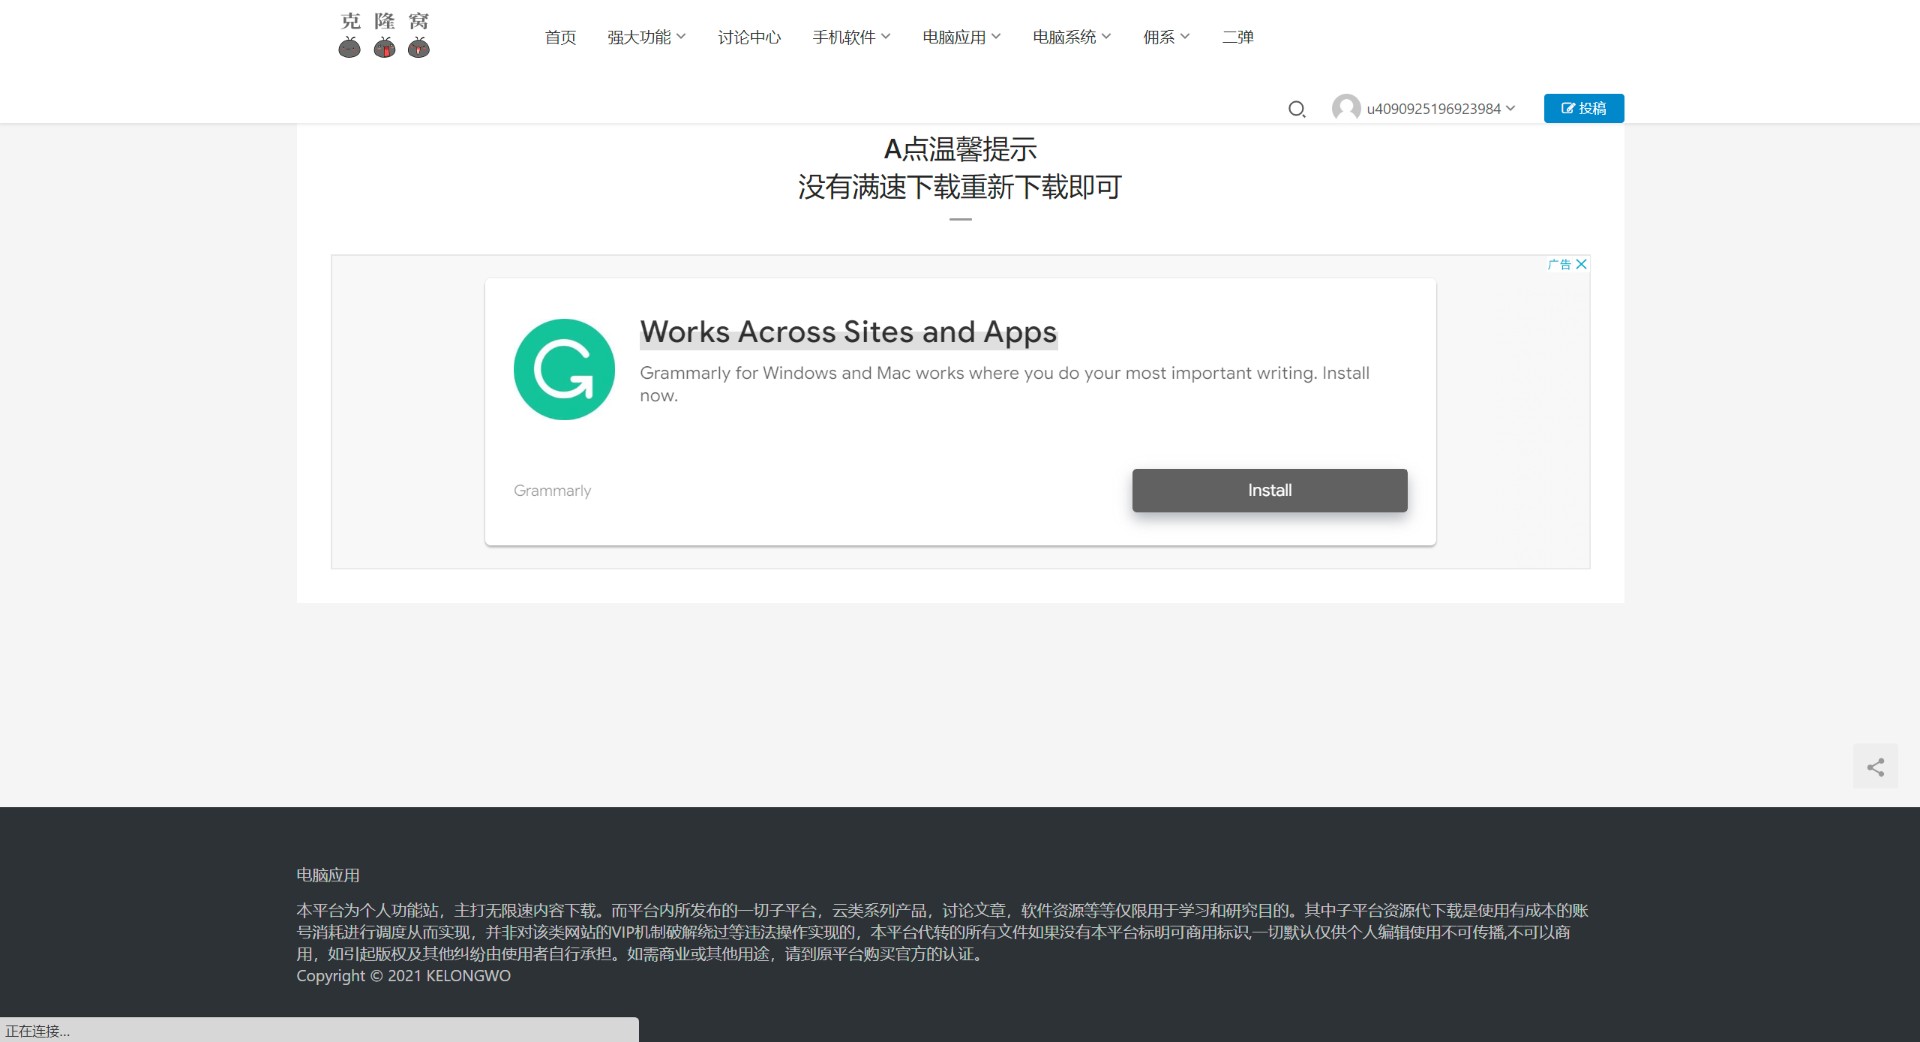Viewport: 1920px width, 1042px height.
Task: Go to 首页 home page
Action: 560,37
